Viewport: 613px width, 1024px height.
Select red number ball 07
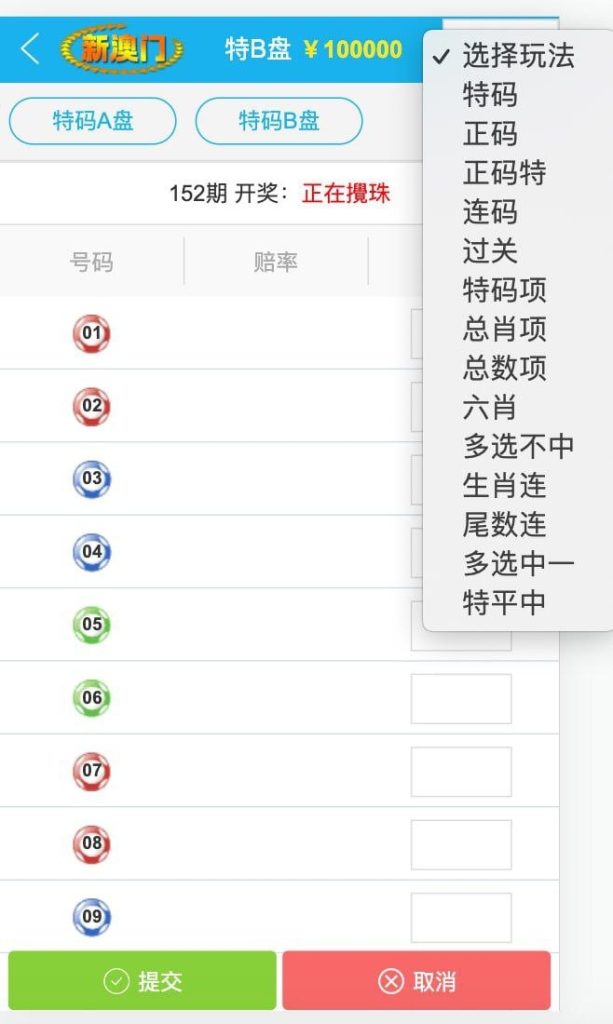click(x=92, y=771)
